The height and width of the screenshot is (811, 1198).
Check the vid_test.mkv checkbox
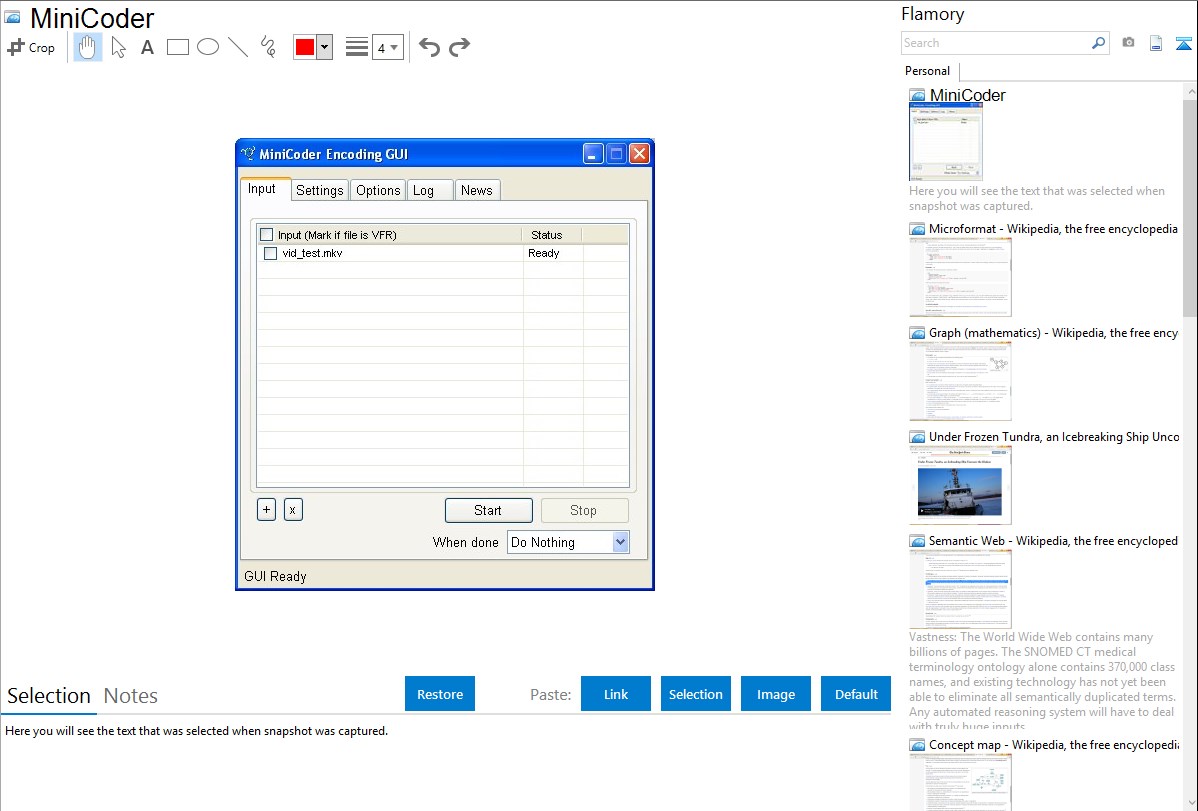pyautogui.click(x=270, y=254)
